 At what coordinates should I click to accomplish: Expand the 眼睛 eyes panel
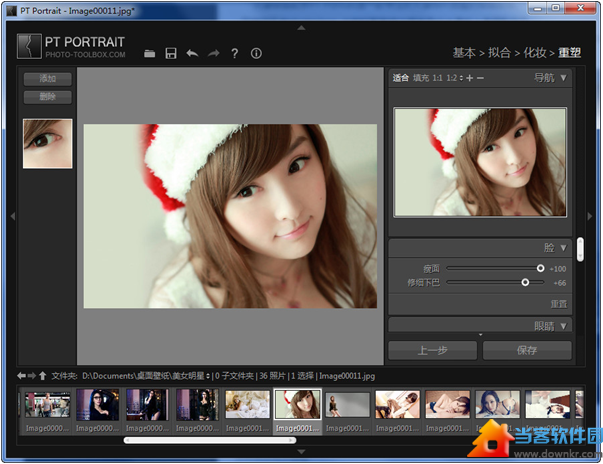tap(563, 325)
